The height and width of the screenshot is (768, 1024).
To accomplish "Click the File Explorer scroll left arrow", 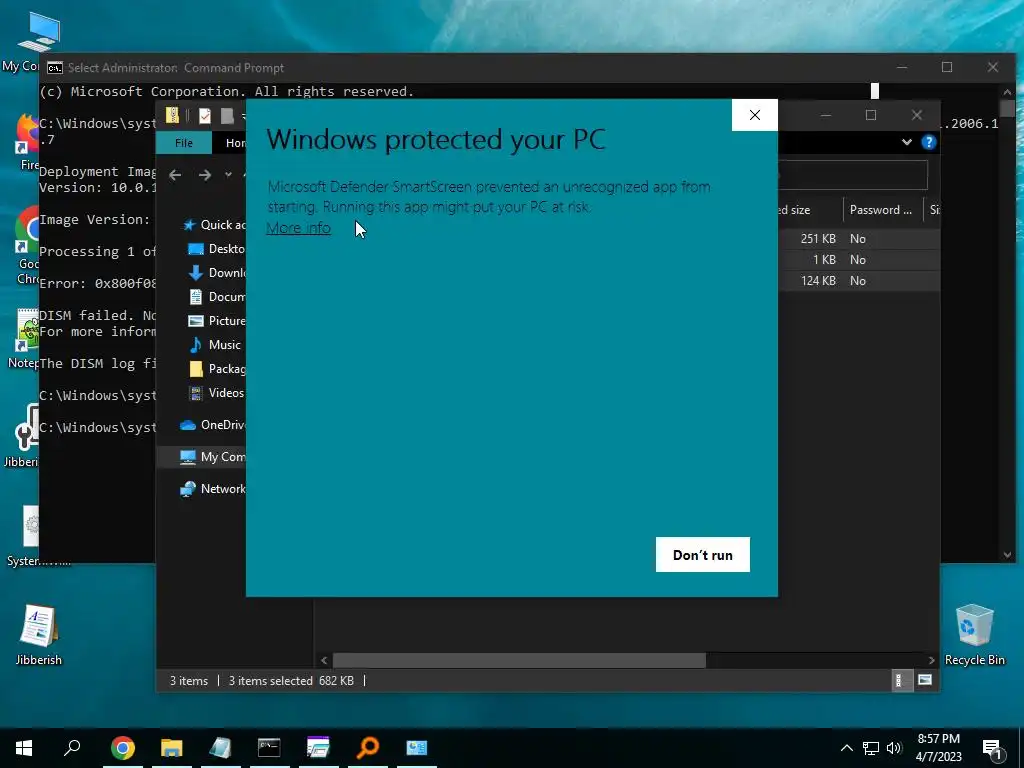I will [324, 660].
